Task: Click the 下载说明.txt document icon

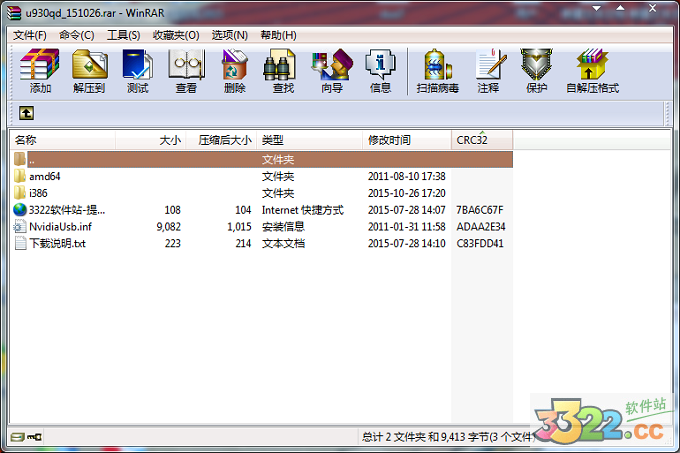Action: pyautogui.click(x=20, y=243)
